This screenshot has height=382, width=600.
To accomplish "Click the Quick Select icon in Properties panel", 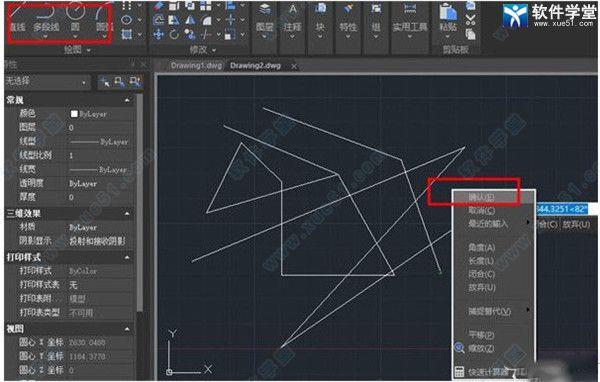I will coord(135,82).
